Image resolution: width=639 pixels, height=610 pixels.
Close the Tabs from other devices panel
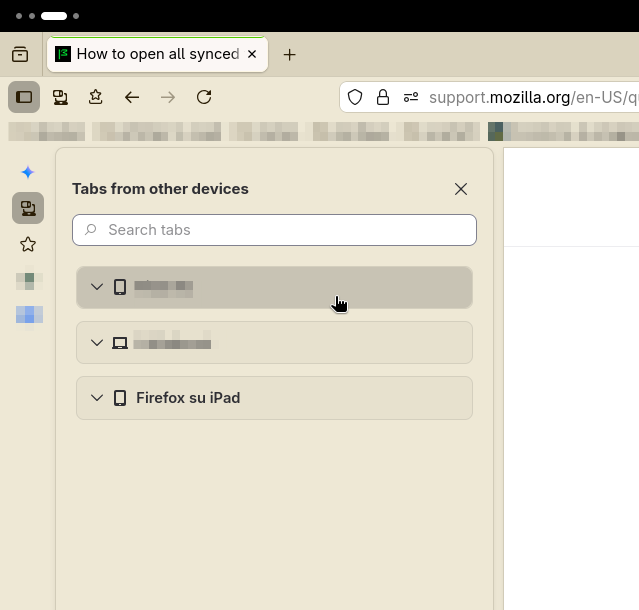(x=461, y=189)
